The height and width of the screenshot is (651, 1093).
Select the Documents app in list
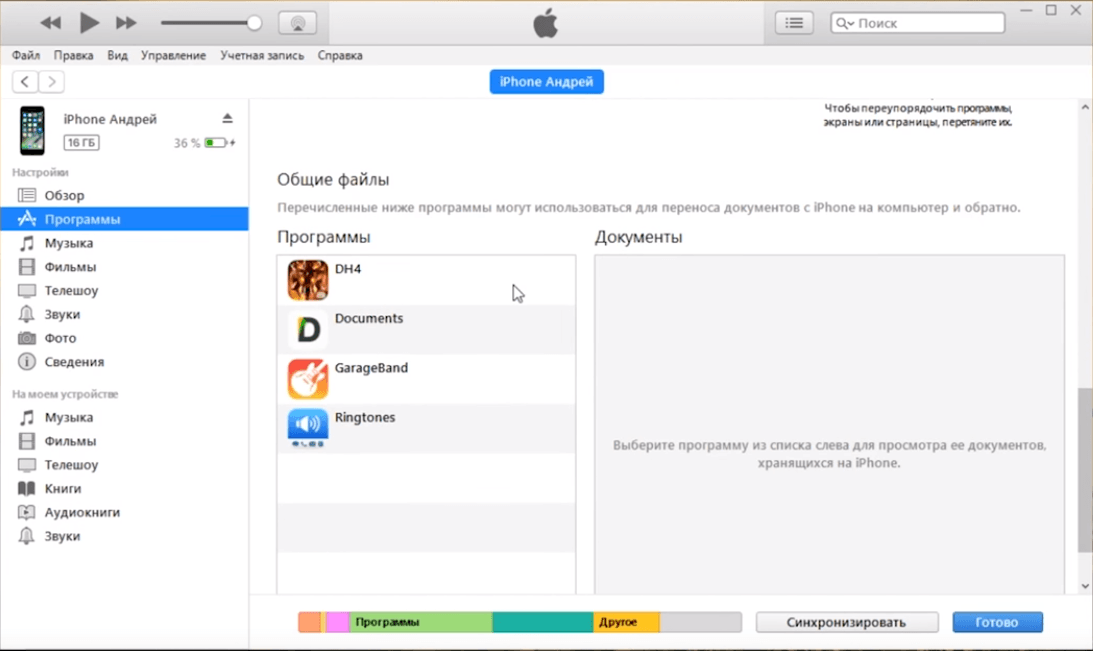click(x=369, y=319)
